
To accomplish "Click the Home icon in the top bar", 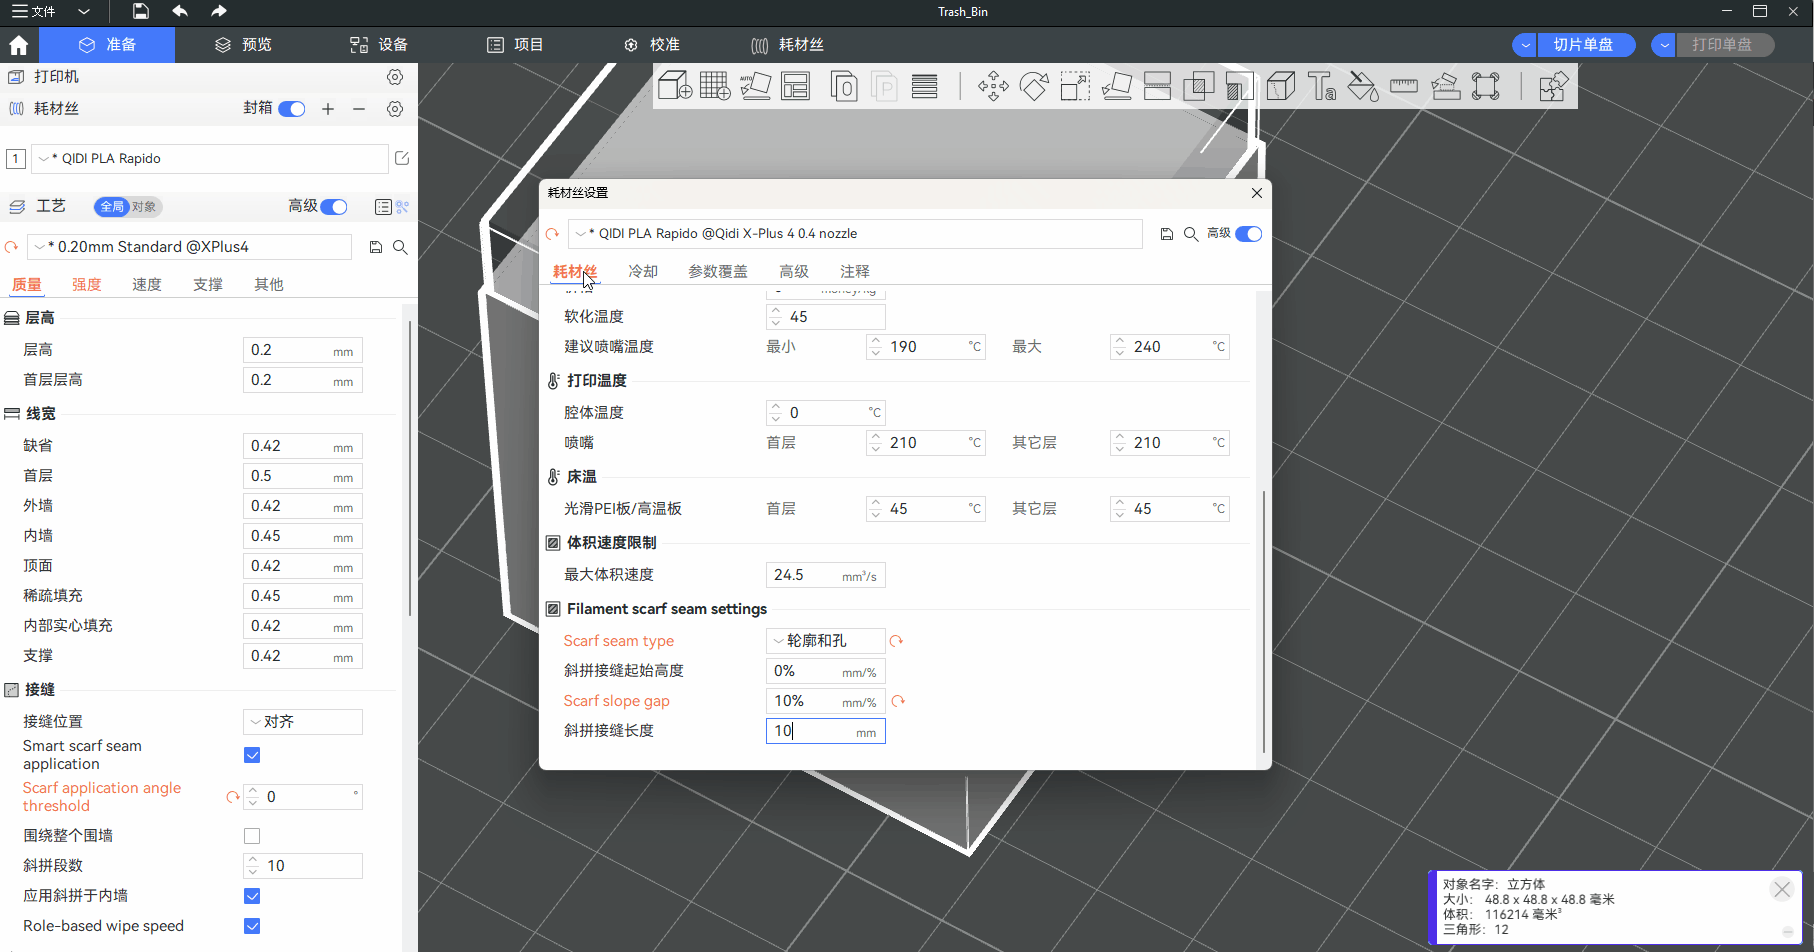I will click(18, 45).
